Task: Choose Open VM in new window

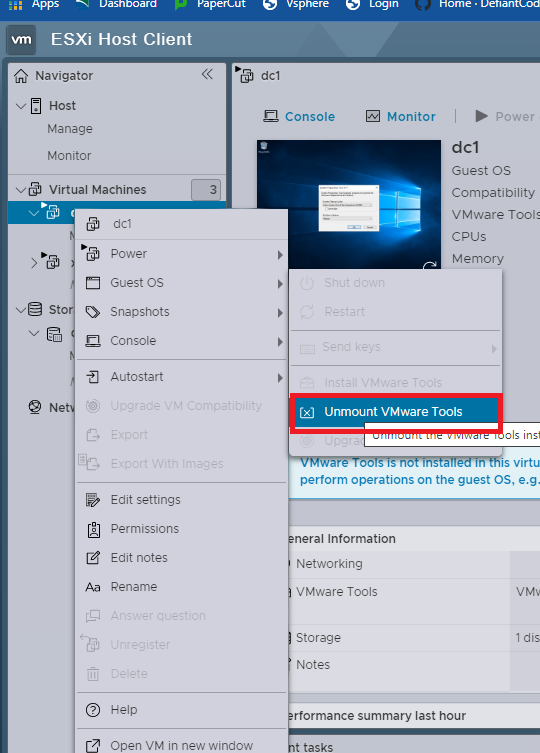Action: coord(183,745)
